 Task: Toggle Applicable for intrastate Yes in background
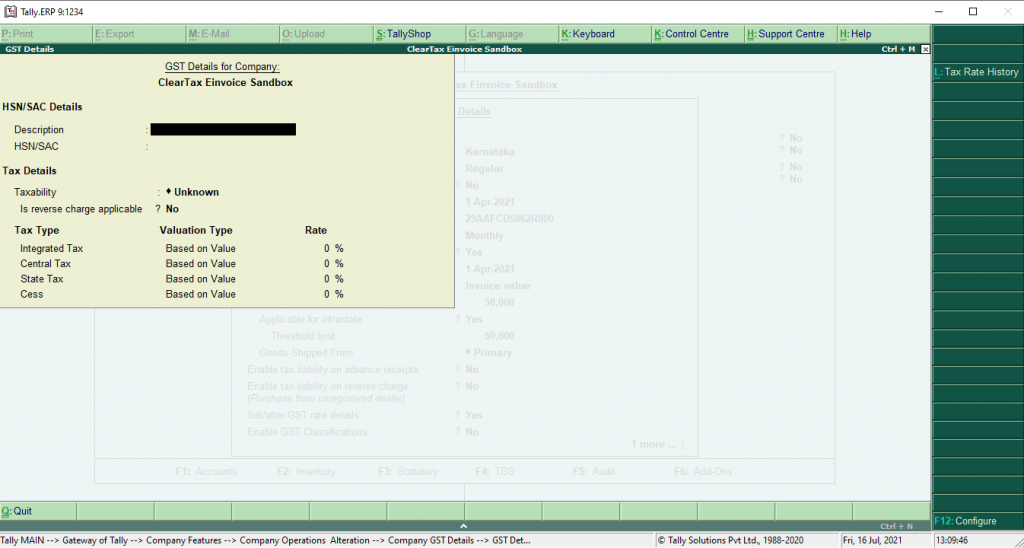(474, 319)
